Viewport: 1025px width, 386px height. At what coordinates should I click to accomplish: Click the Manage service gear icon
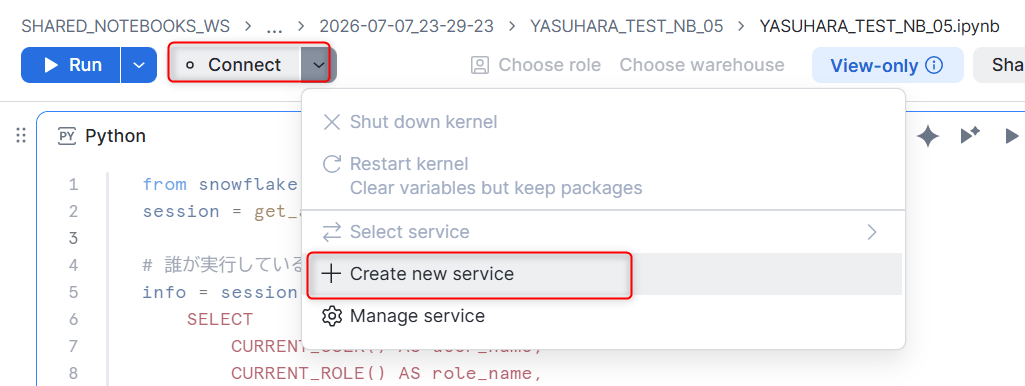[332, 317]
